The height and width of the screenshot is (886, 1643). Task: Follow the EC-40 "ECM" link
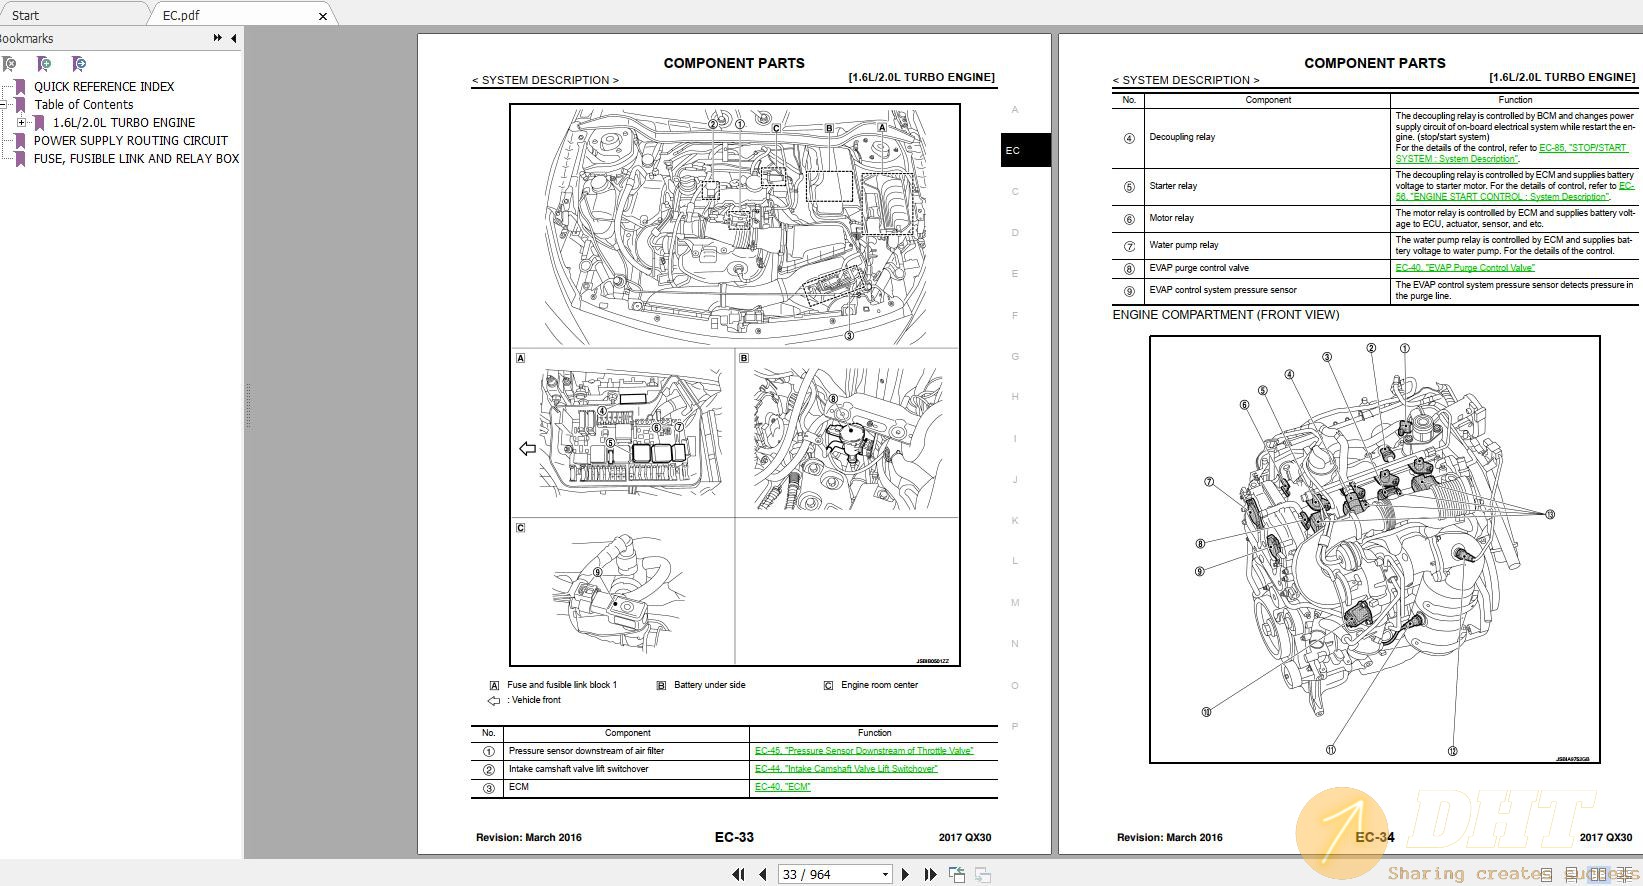(x=783, y=787)
